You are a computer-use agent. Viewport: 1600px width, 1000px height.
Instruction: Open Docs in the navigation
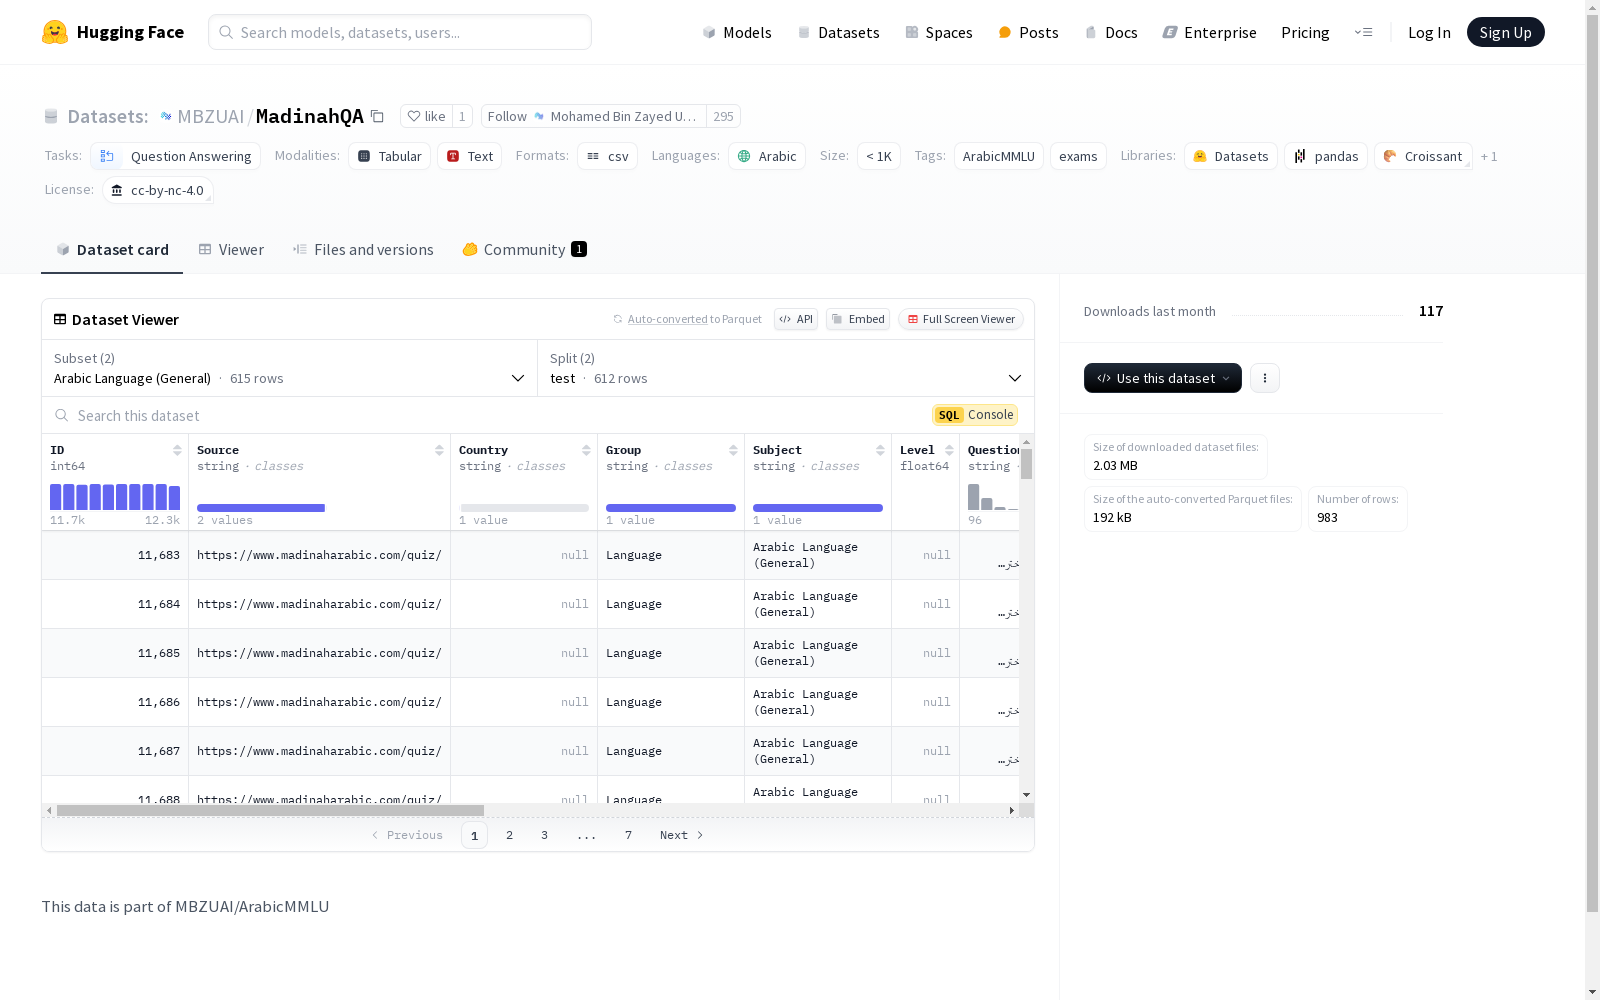(x=1111, y=32)
